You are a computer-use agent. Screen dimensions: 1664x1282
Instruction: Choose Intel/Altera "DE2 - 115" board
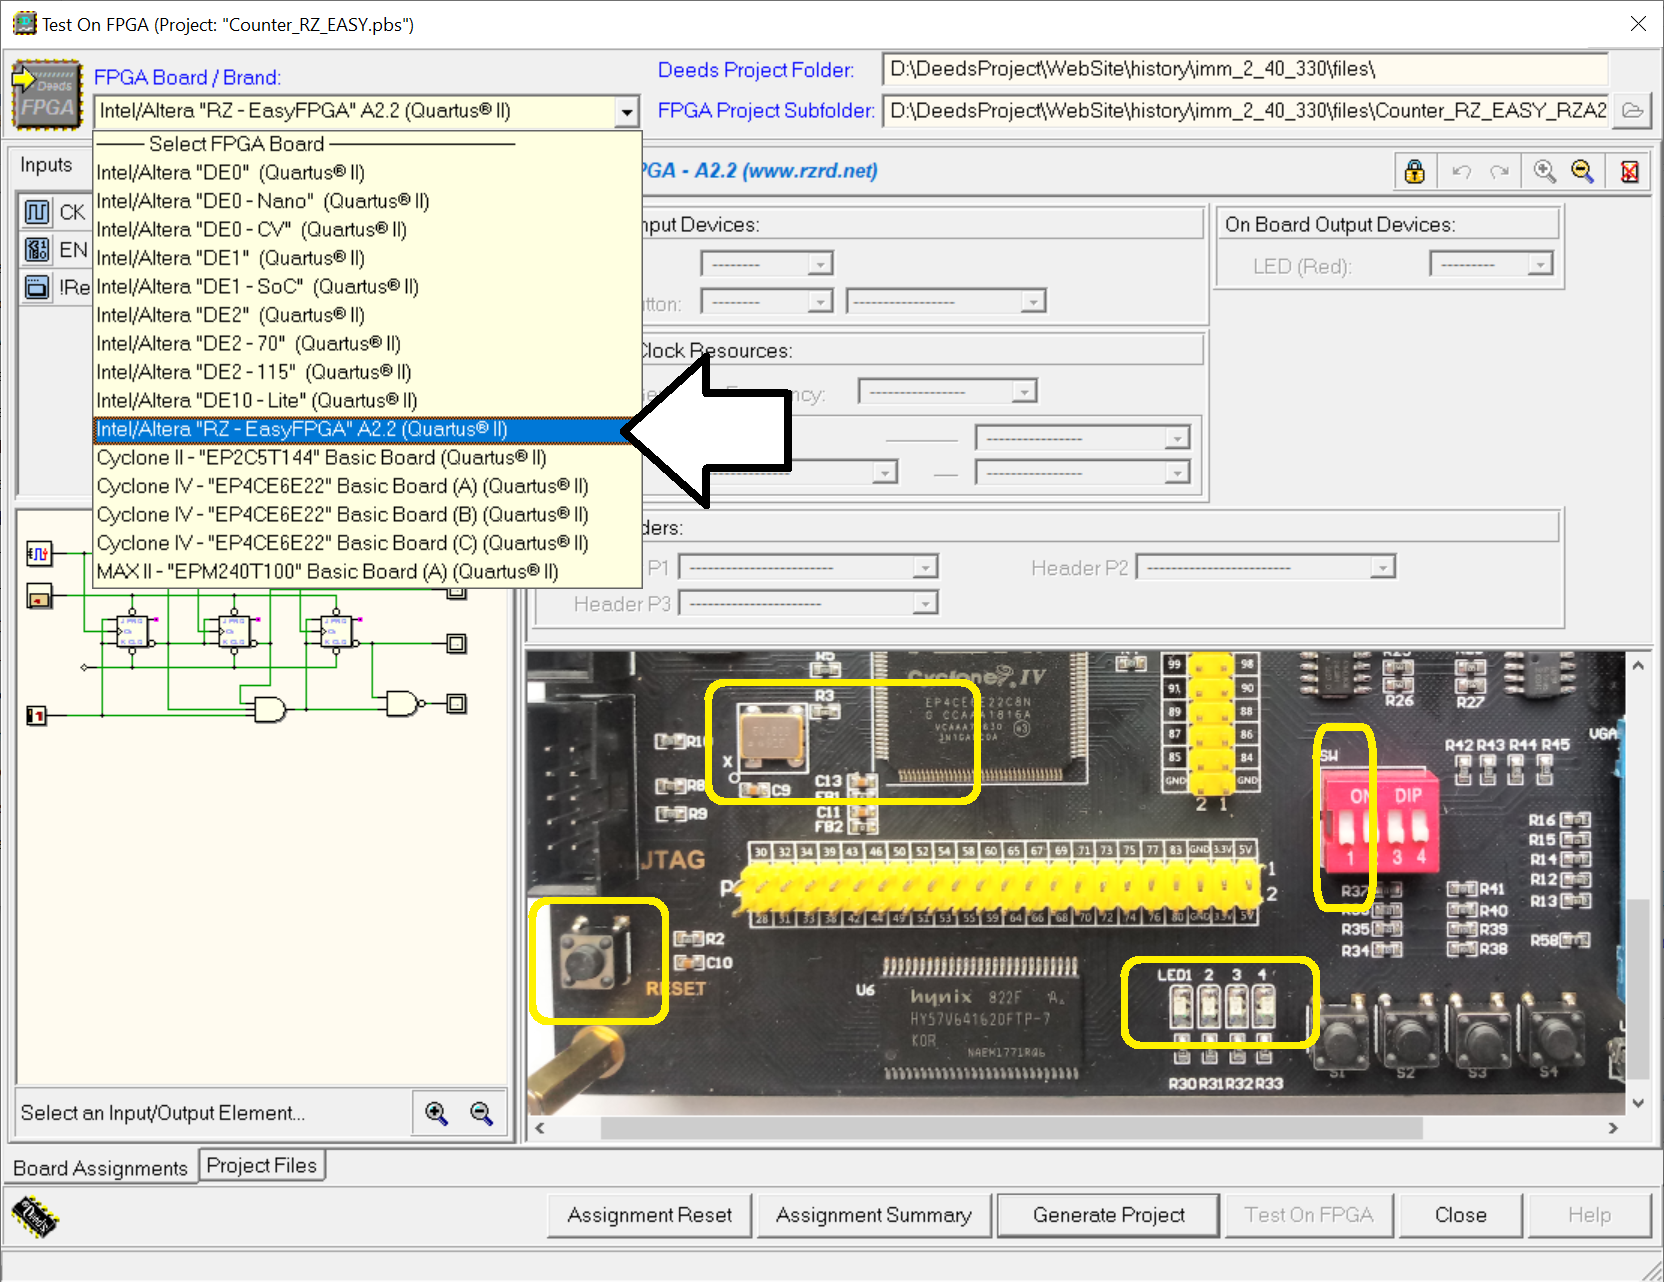coord(367,372)
